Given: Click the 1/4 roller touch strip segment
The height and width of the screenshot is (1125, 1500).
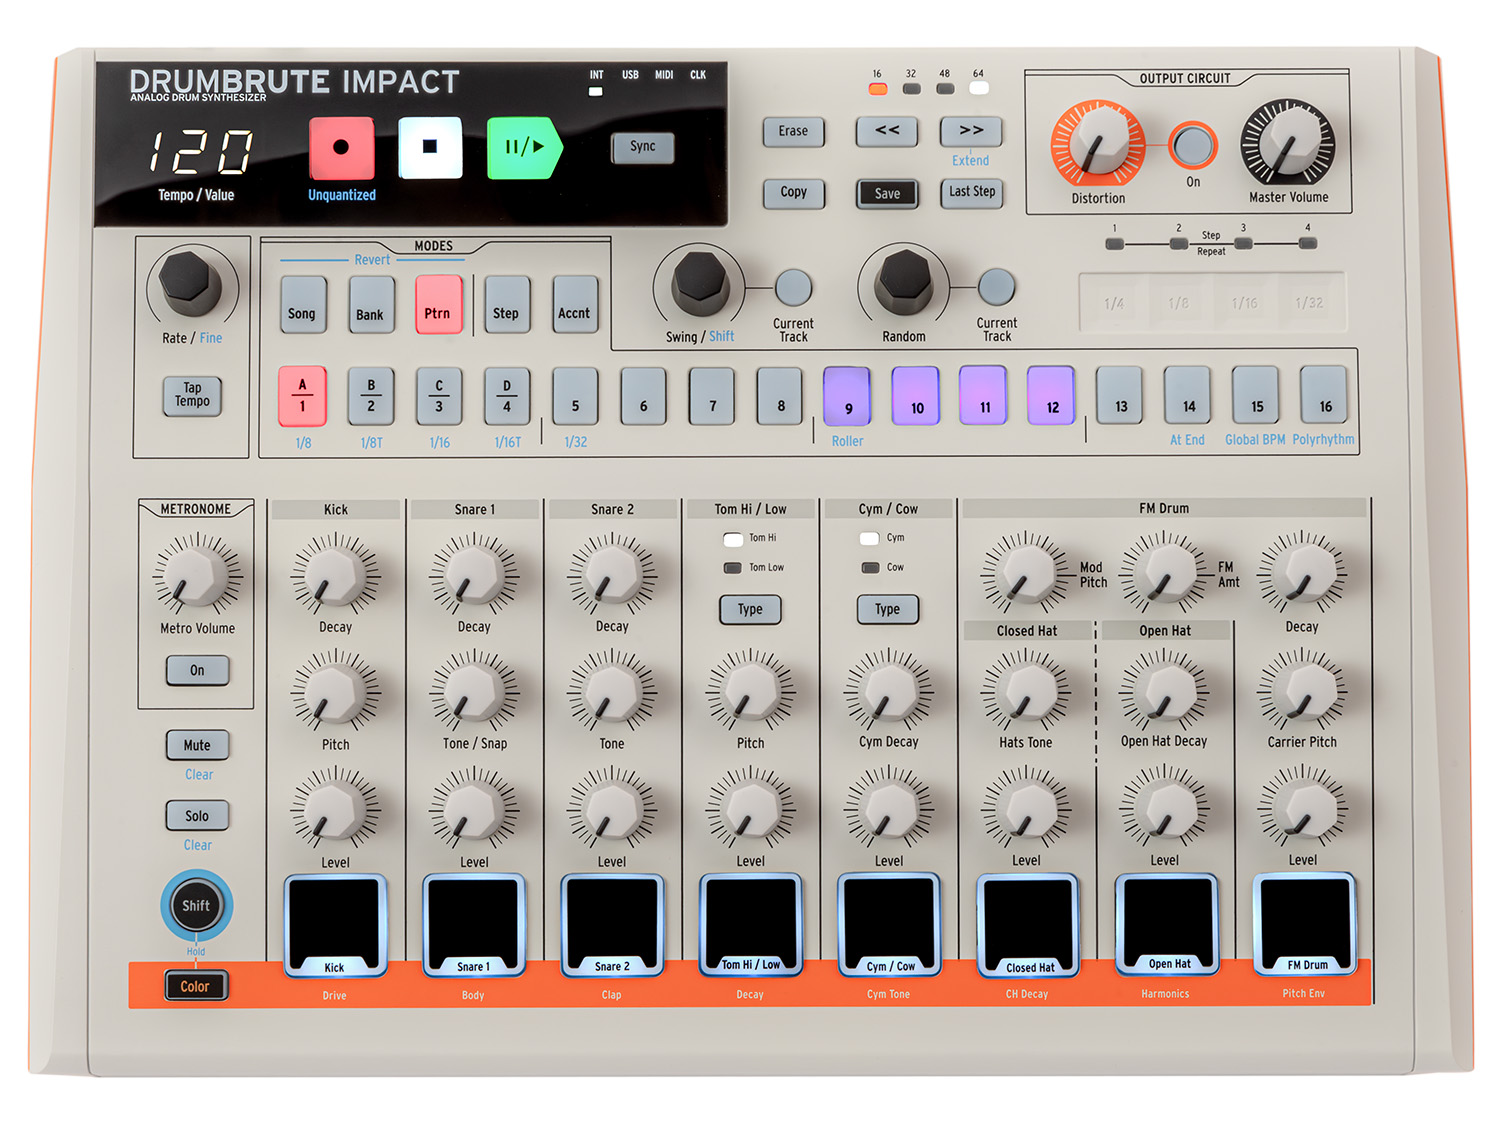Looking at the screenshot, I should (1114, 302).
